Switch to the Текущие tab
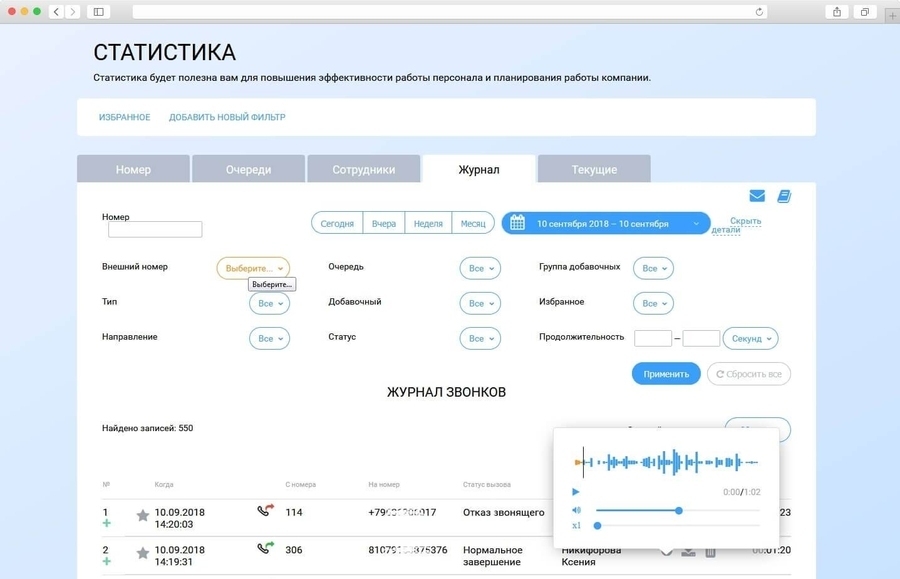This screenshot has width=900, height=579. point(594,169)
